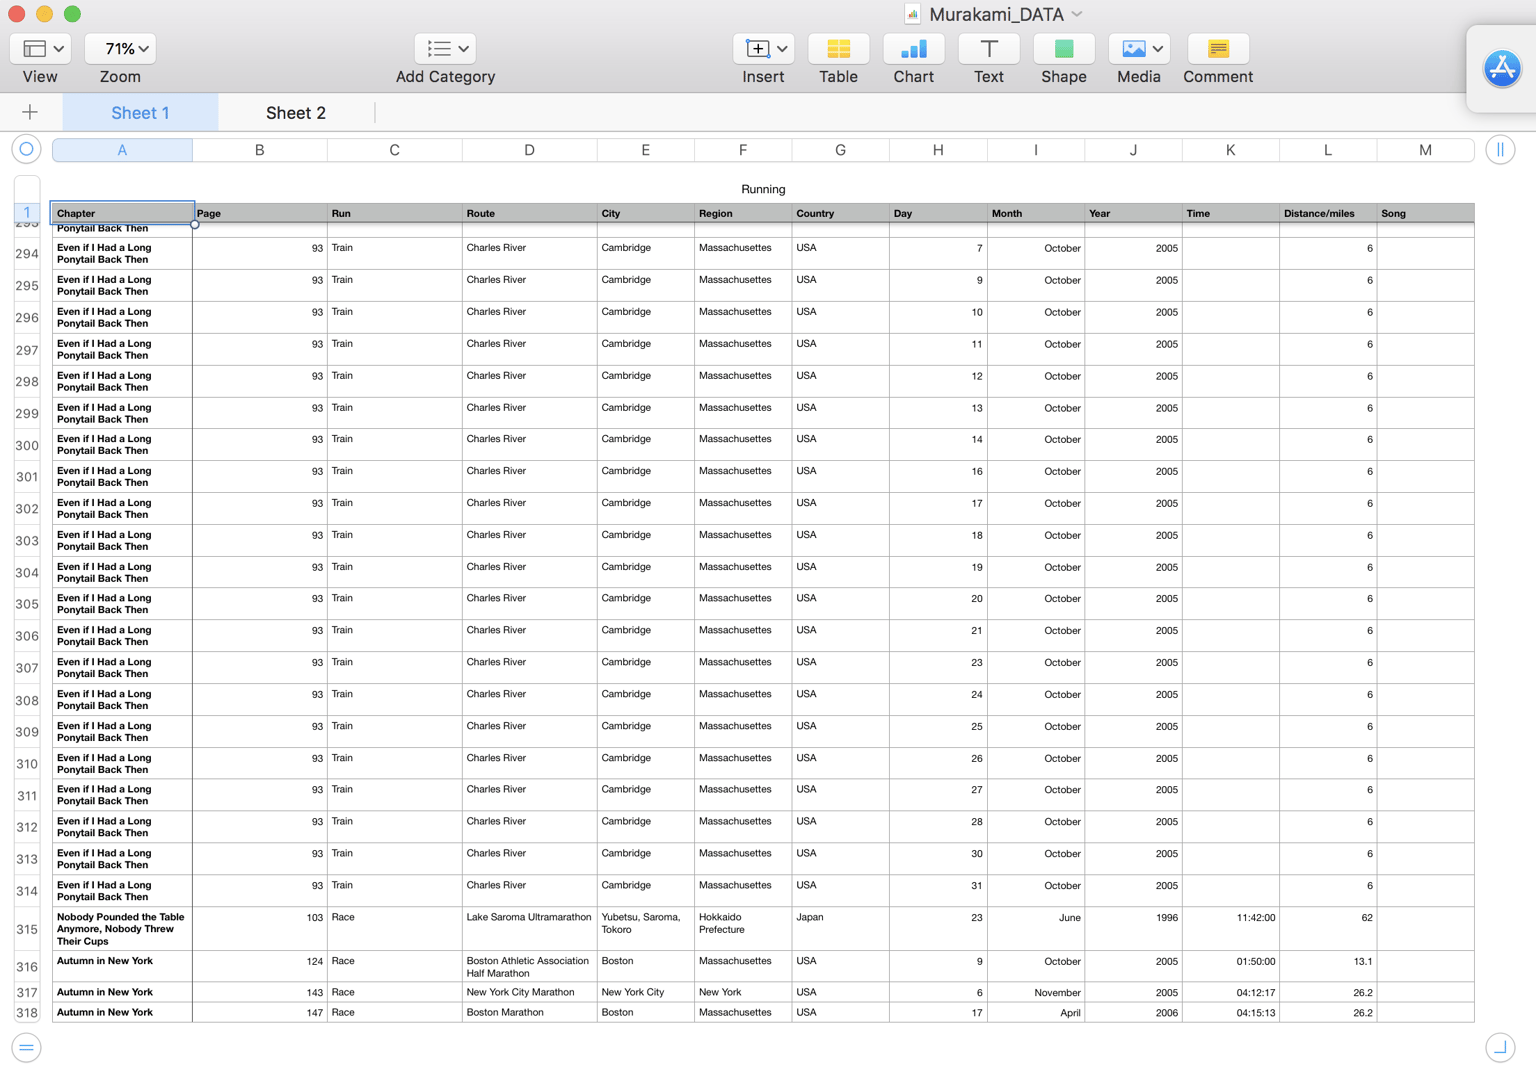Select the 13.1 distance cell
This screenshot has height=1083, width=1536.
coord(1328,966)
